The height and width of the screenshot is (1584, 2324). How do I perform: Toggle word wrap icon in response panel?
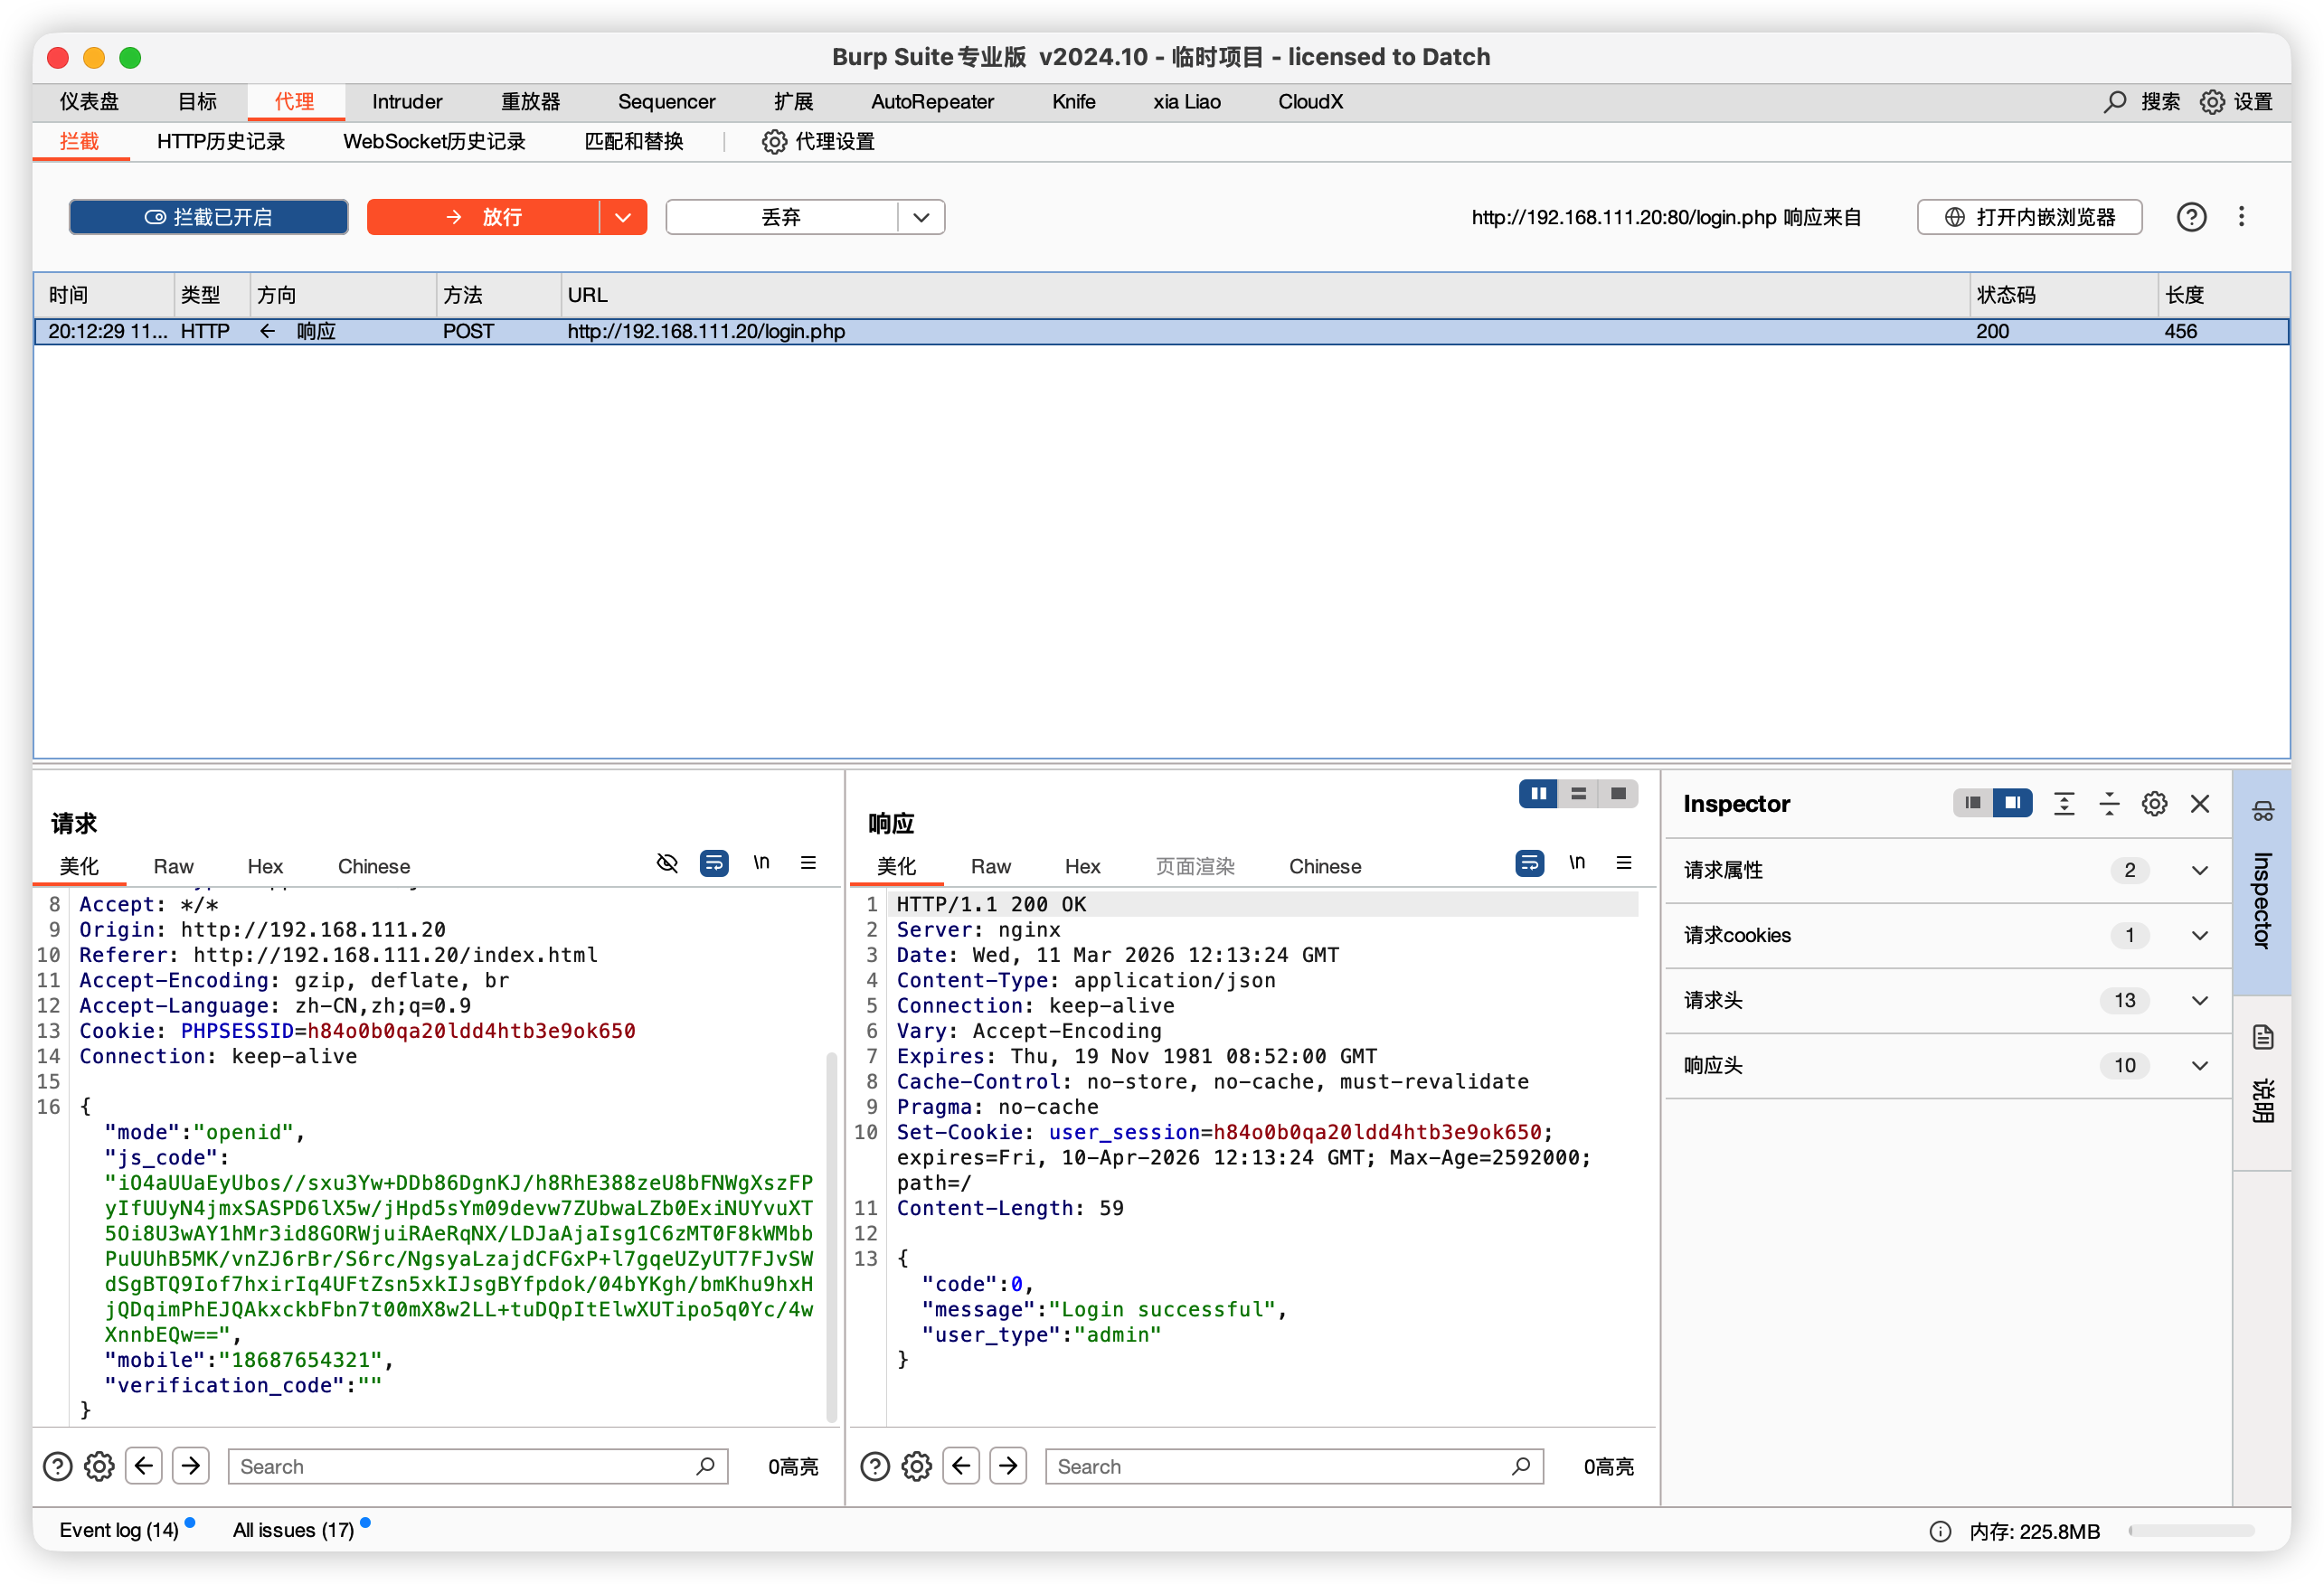click(x=1529, y=863)
